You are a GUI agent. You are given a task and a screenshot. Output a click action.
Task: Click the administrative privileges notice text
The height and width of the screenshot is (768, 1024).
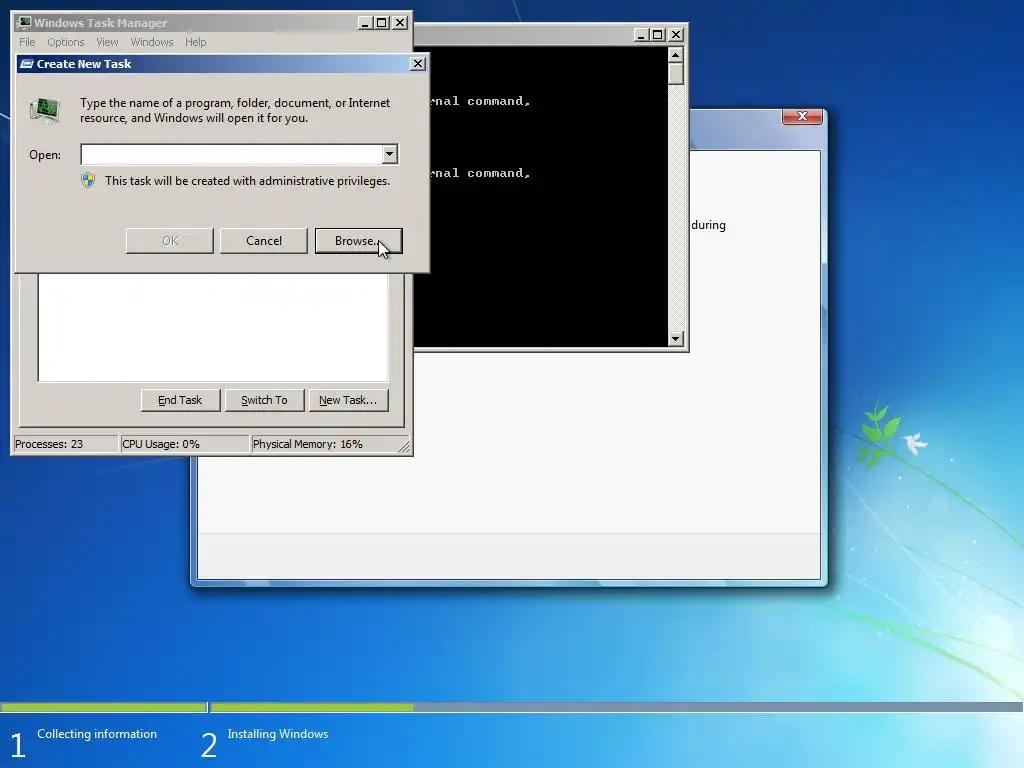[x=248, y=181]
